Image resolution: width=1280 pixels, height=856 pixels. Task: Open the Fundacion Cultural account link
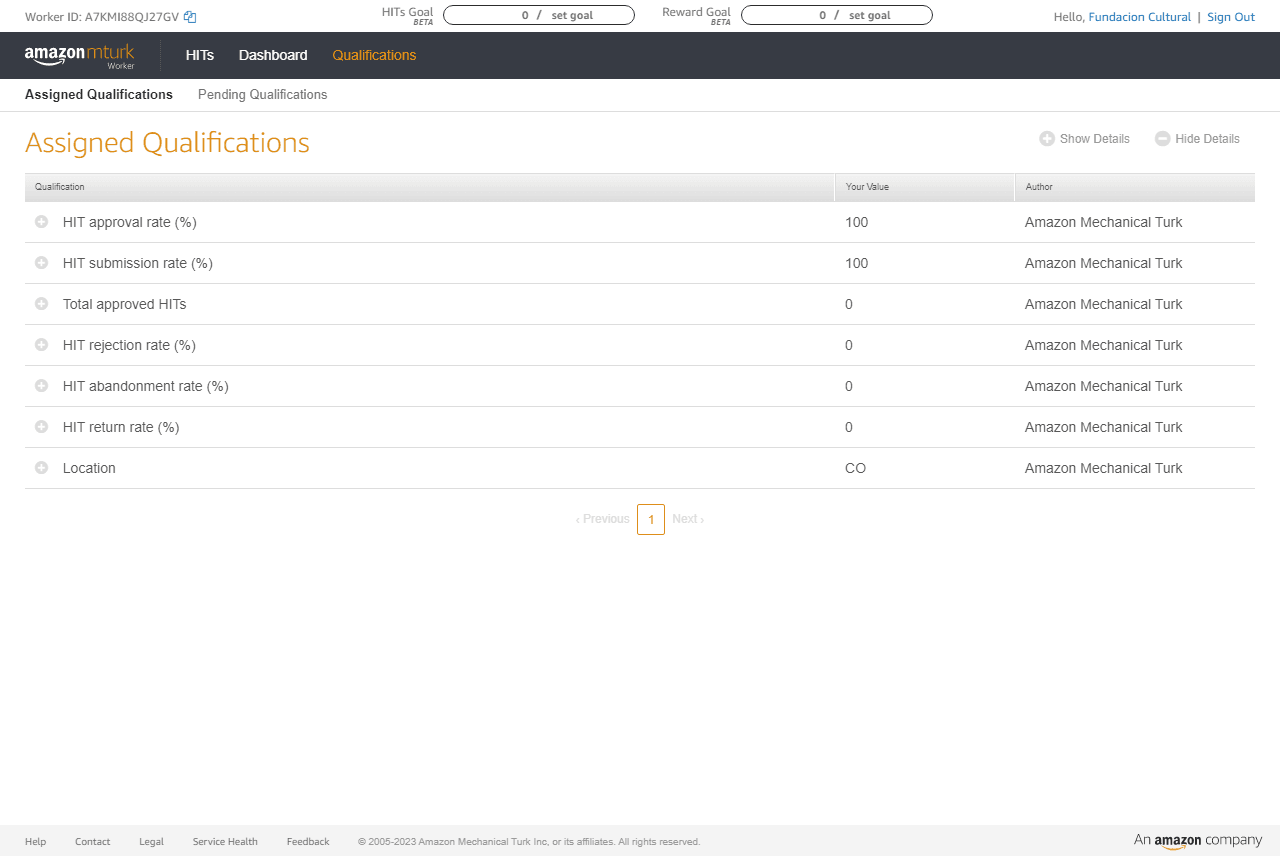point(1139,17)
